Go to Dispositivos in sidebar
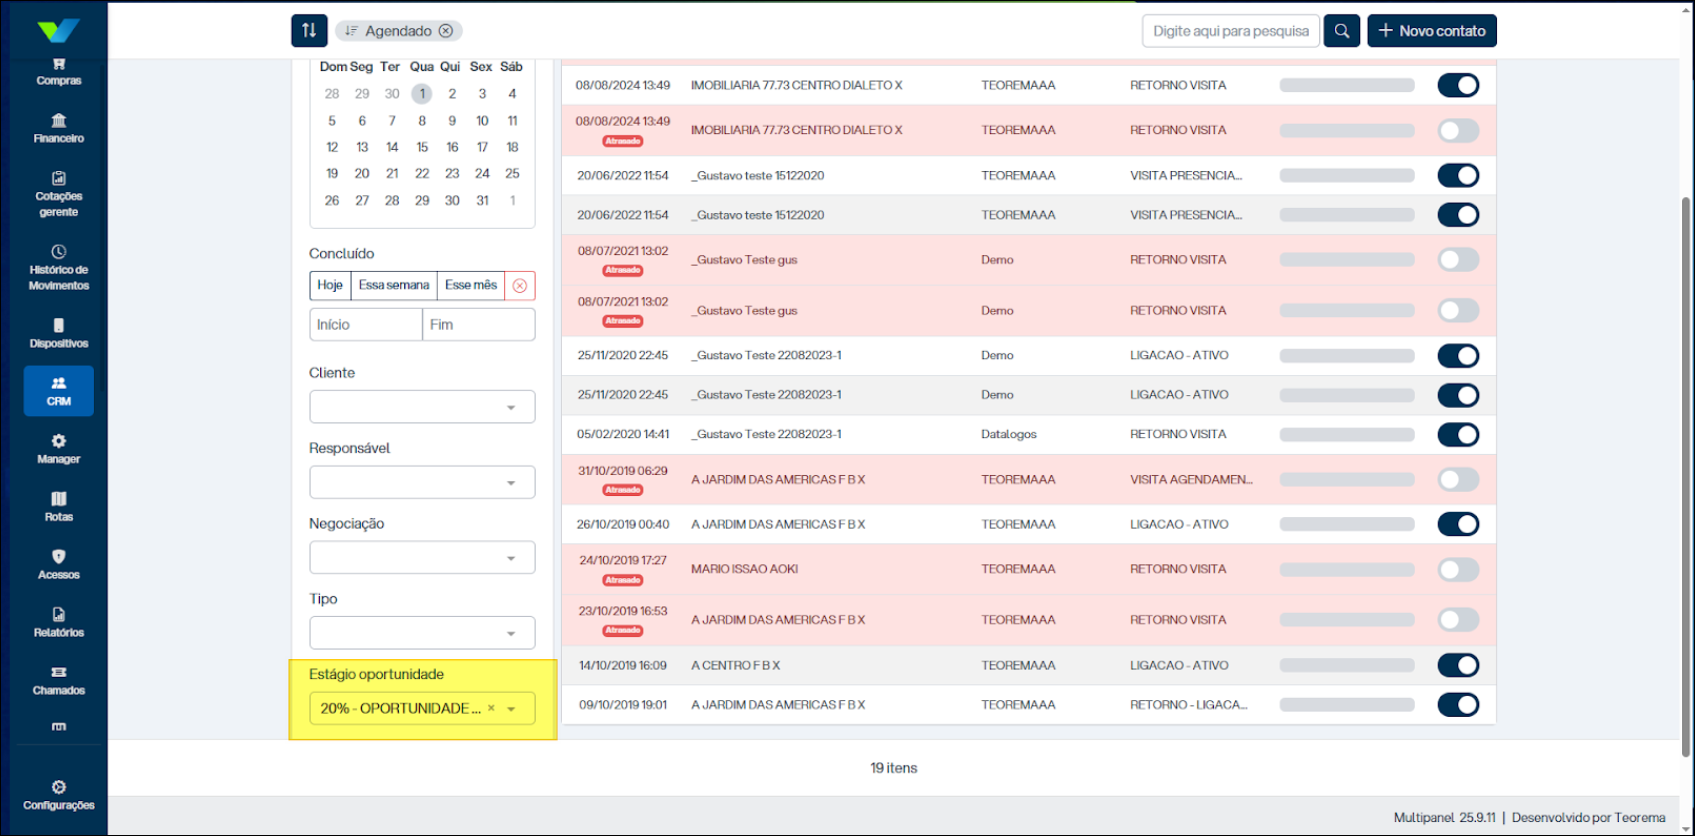The width and height of the screenshot is (1695, 836). 59,333
